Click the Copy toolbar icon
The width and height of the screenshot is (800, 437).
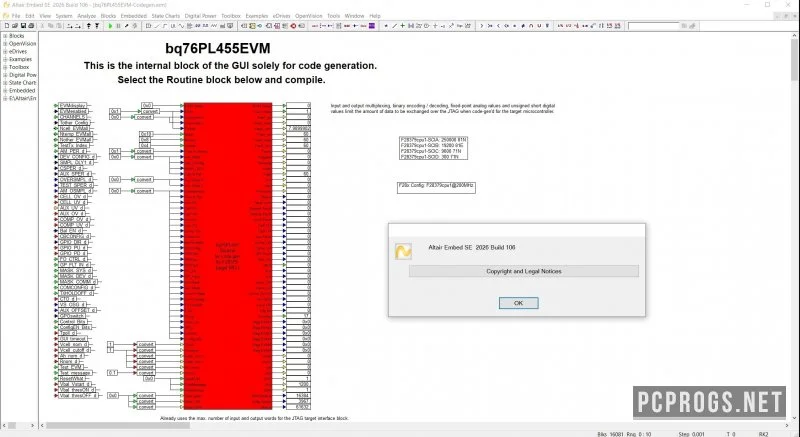pyautogui.click(x=51, y=25)
